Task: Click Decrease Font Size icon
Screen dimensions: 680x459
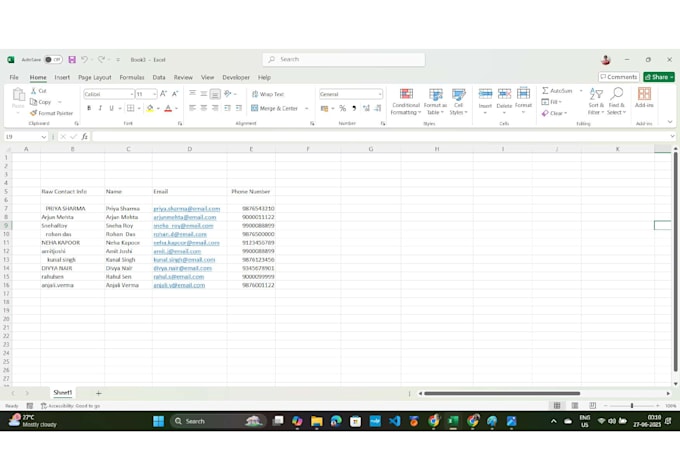Action: coord(175,94)
